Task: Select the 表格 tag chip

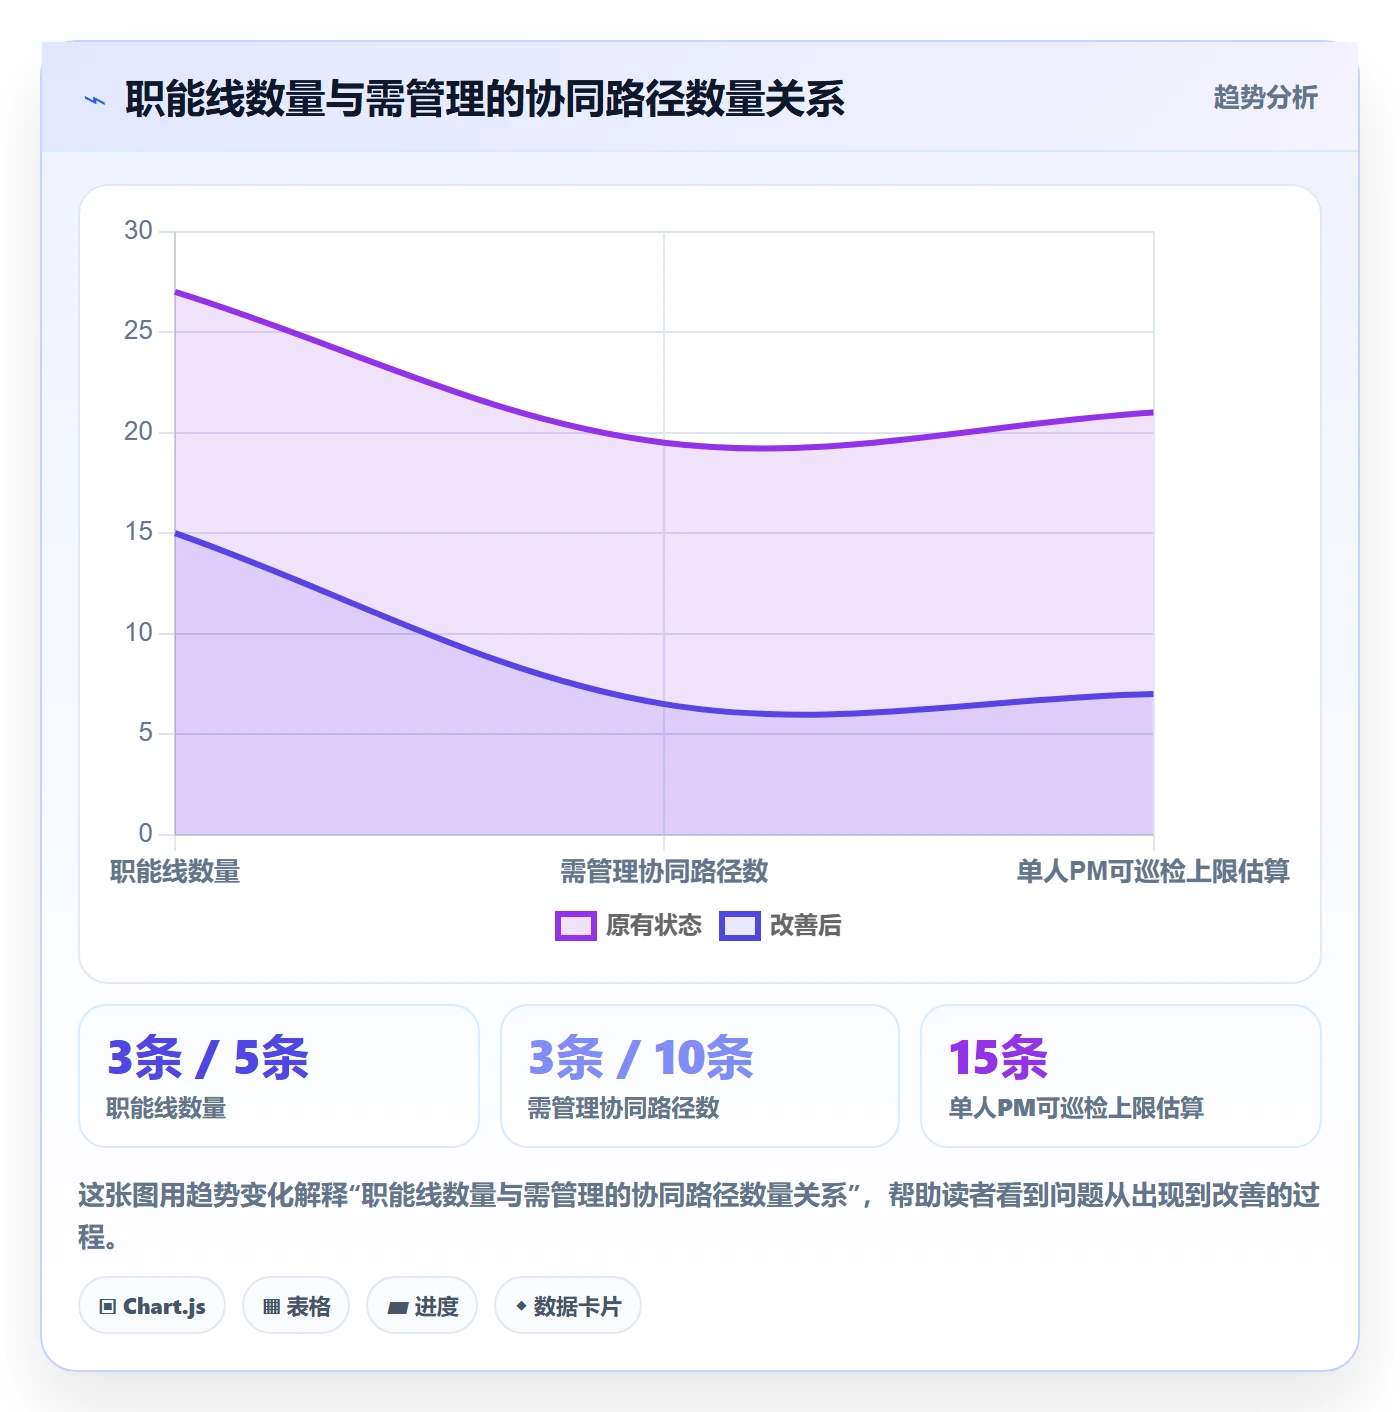Action: pos(296,1306)
